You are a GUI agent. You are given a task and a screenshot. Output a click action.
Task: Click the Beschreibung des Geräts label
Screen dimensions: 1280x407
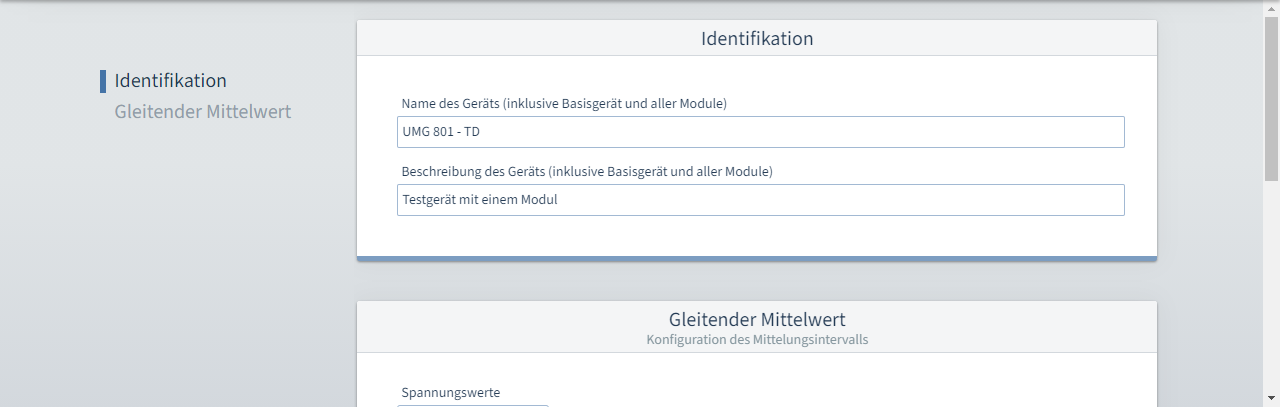tap(587, 172)
